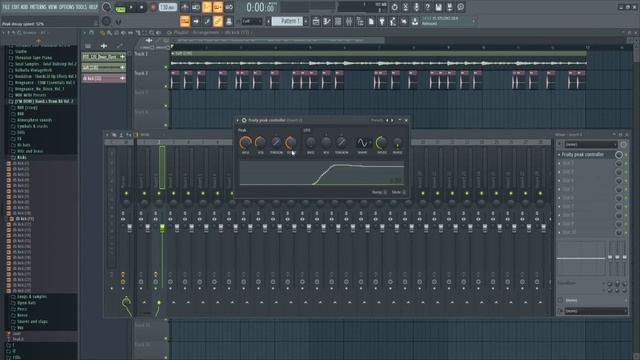This screenshot has height=360, width=640.
Task: Toggle the highlighted multilink controllers icon
Action: coord(218,21)
